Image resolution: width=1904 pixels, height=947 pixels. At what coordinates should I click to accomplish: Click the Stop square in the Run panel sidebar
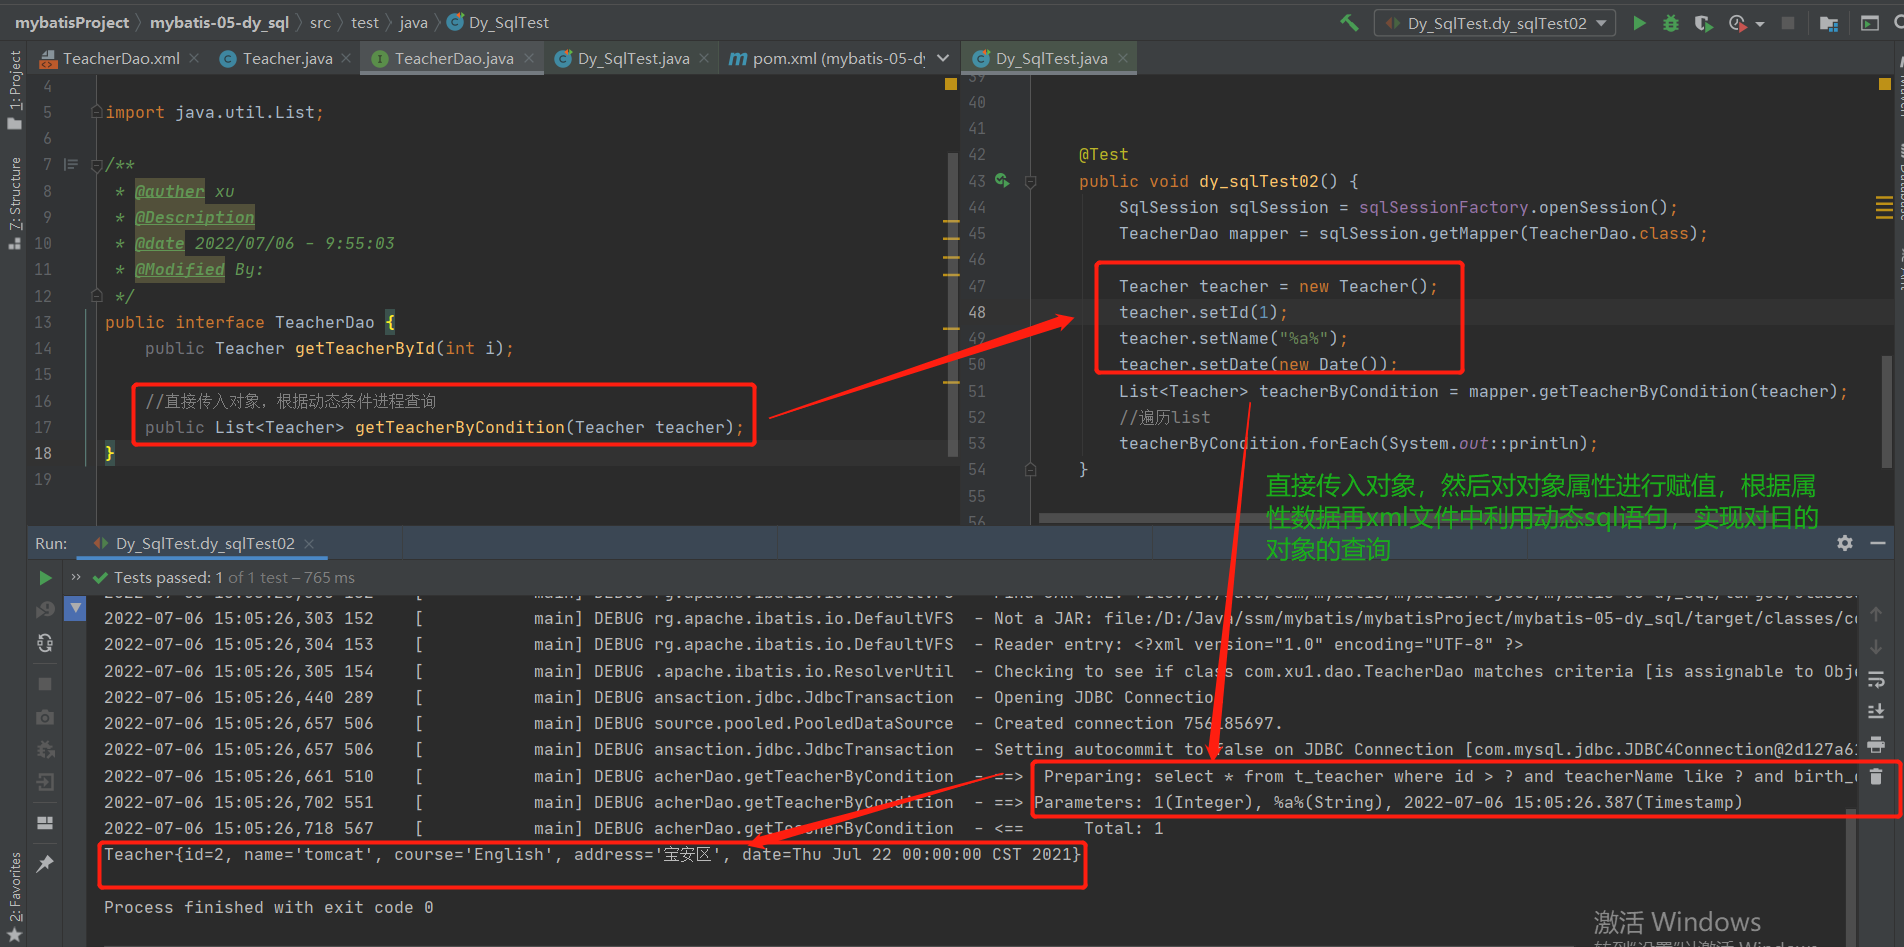click(45, 684)
